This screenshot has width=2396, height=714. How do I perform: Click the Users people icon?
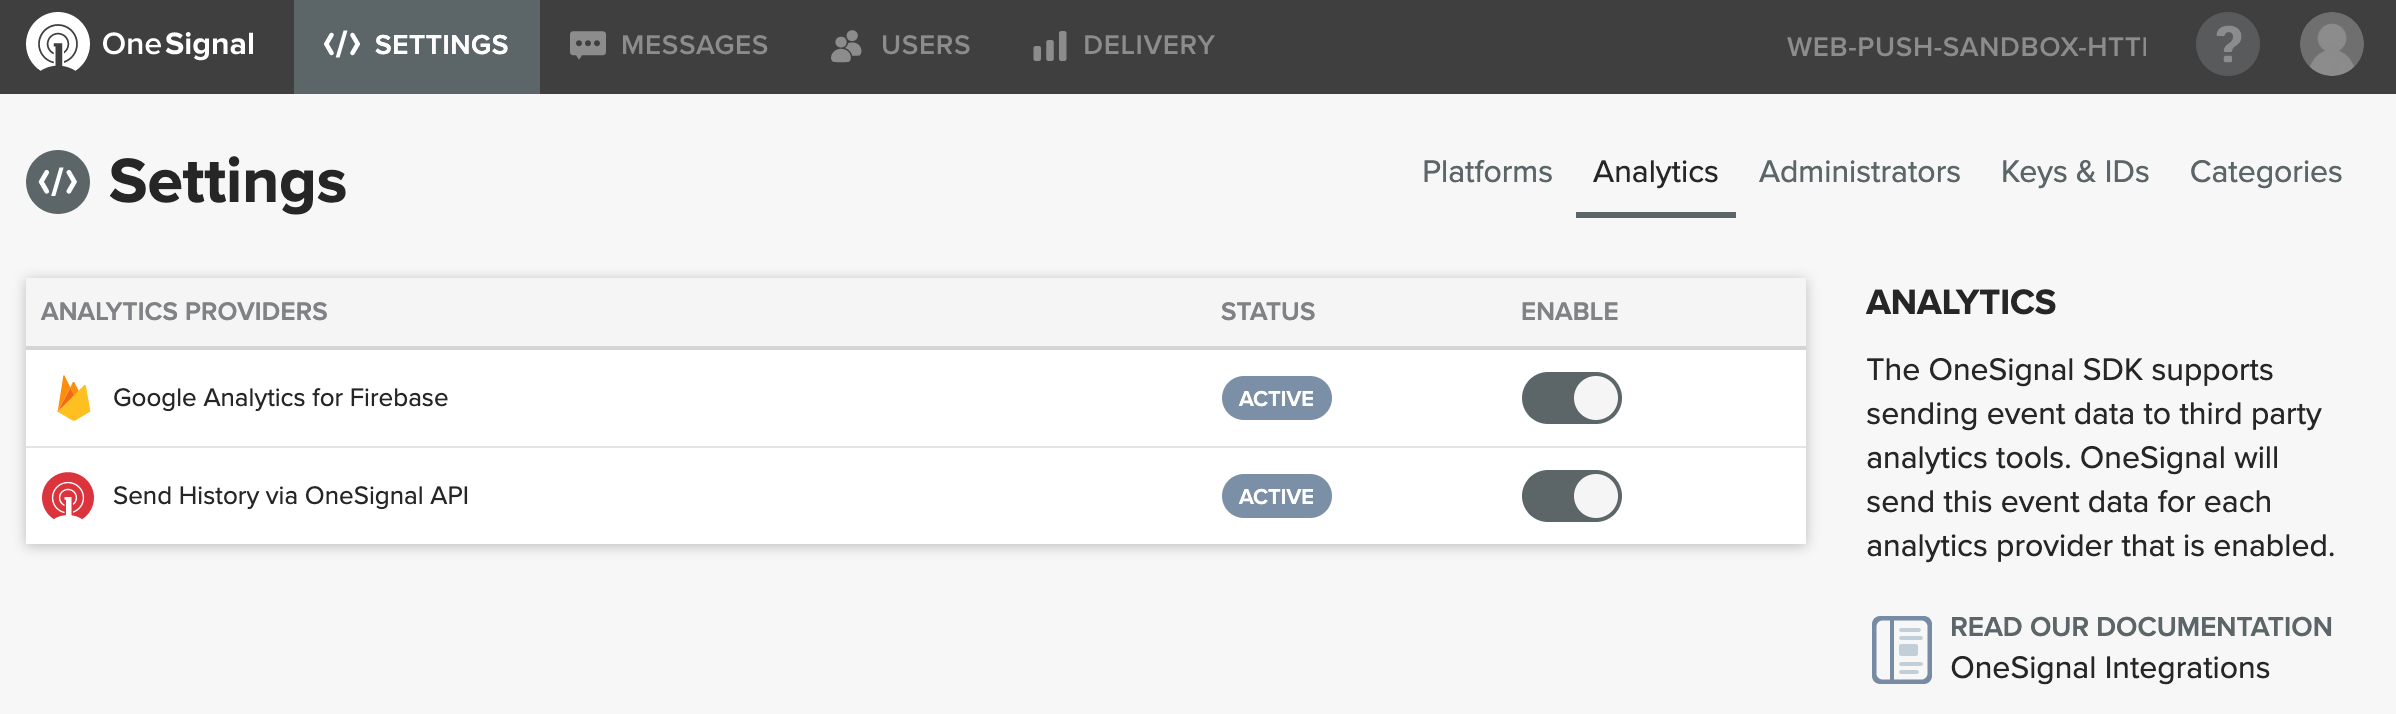tap(846, 45)
